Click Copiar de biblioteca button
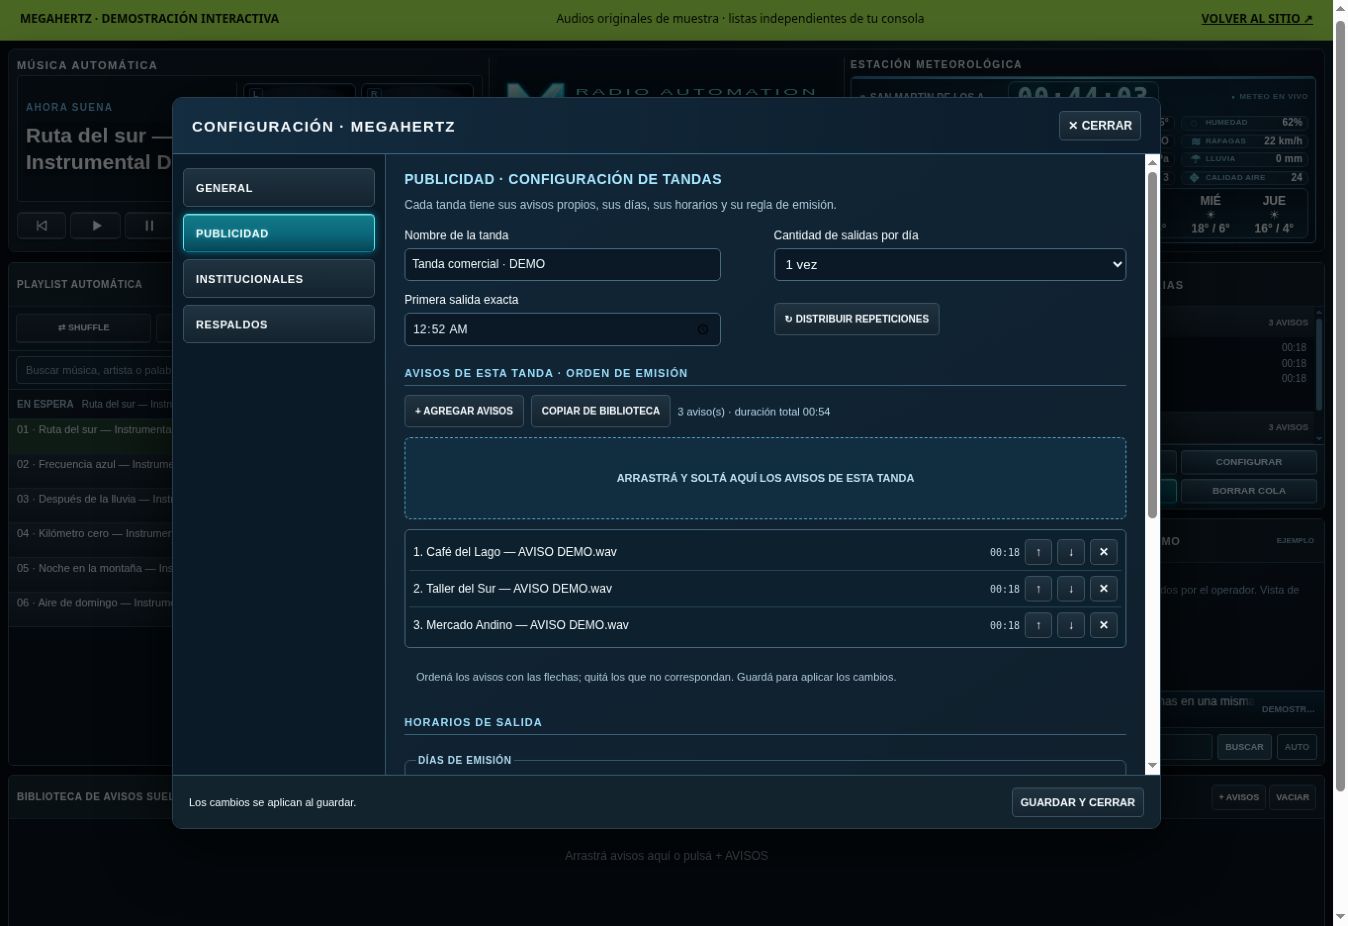This screenshot has height=926, width=1348. 601,411
